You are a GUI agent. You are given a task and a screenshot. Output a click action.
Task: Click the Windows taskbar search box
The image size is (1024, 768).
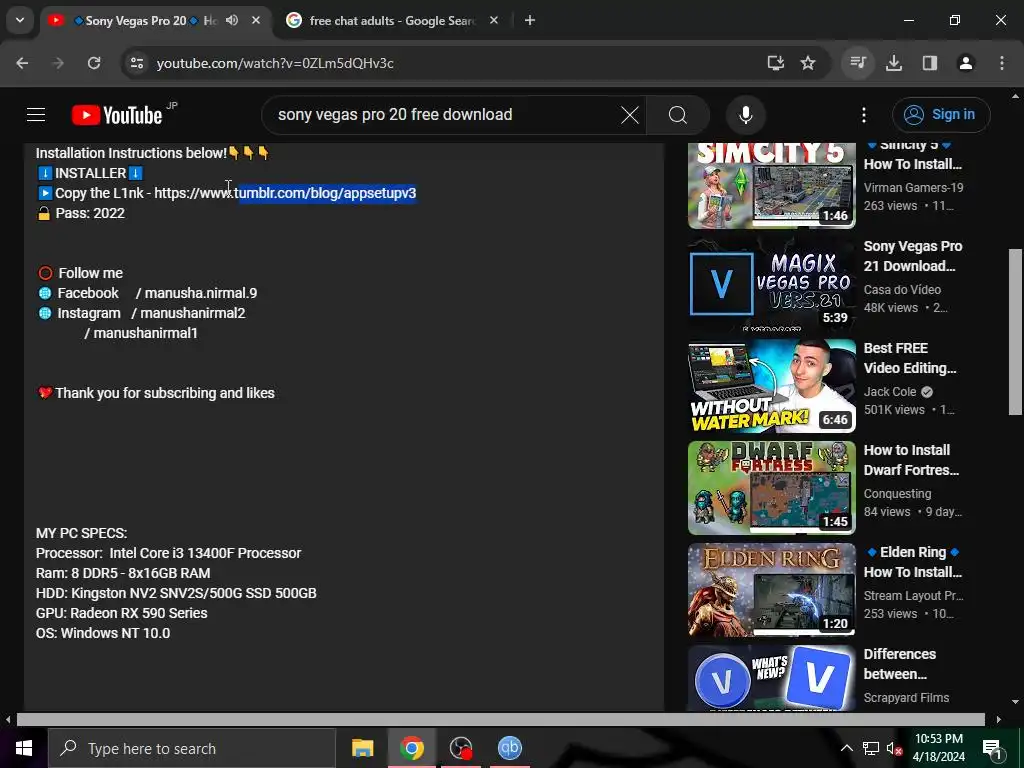[191, 748]
